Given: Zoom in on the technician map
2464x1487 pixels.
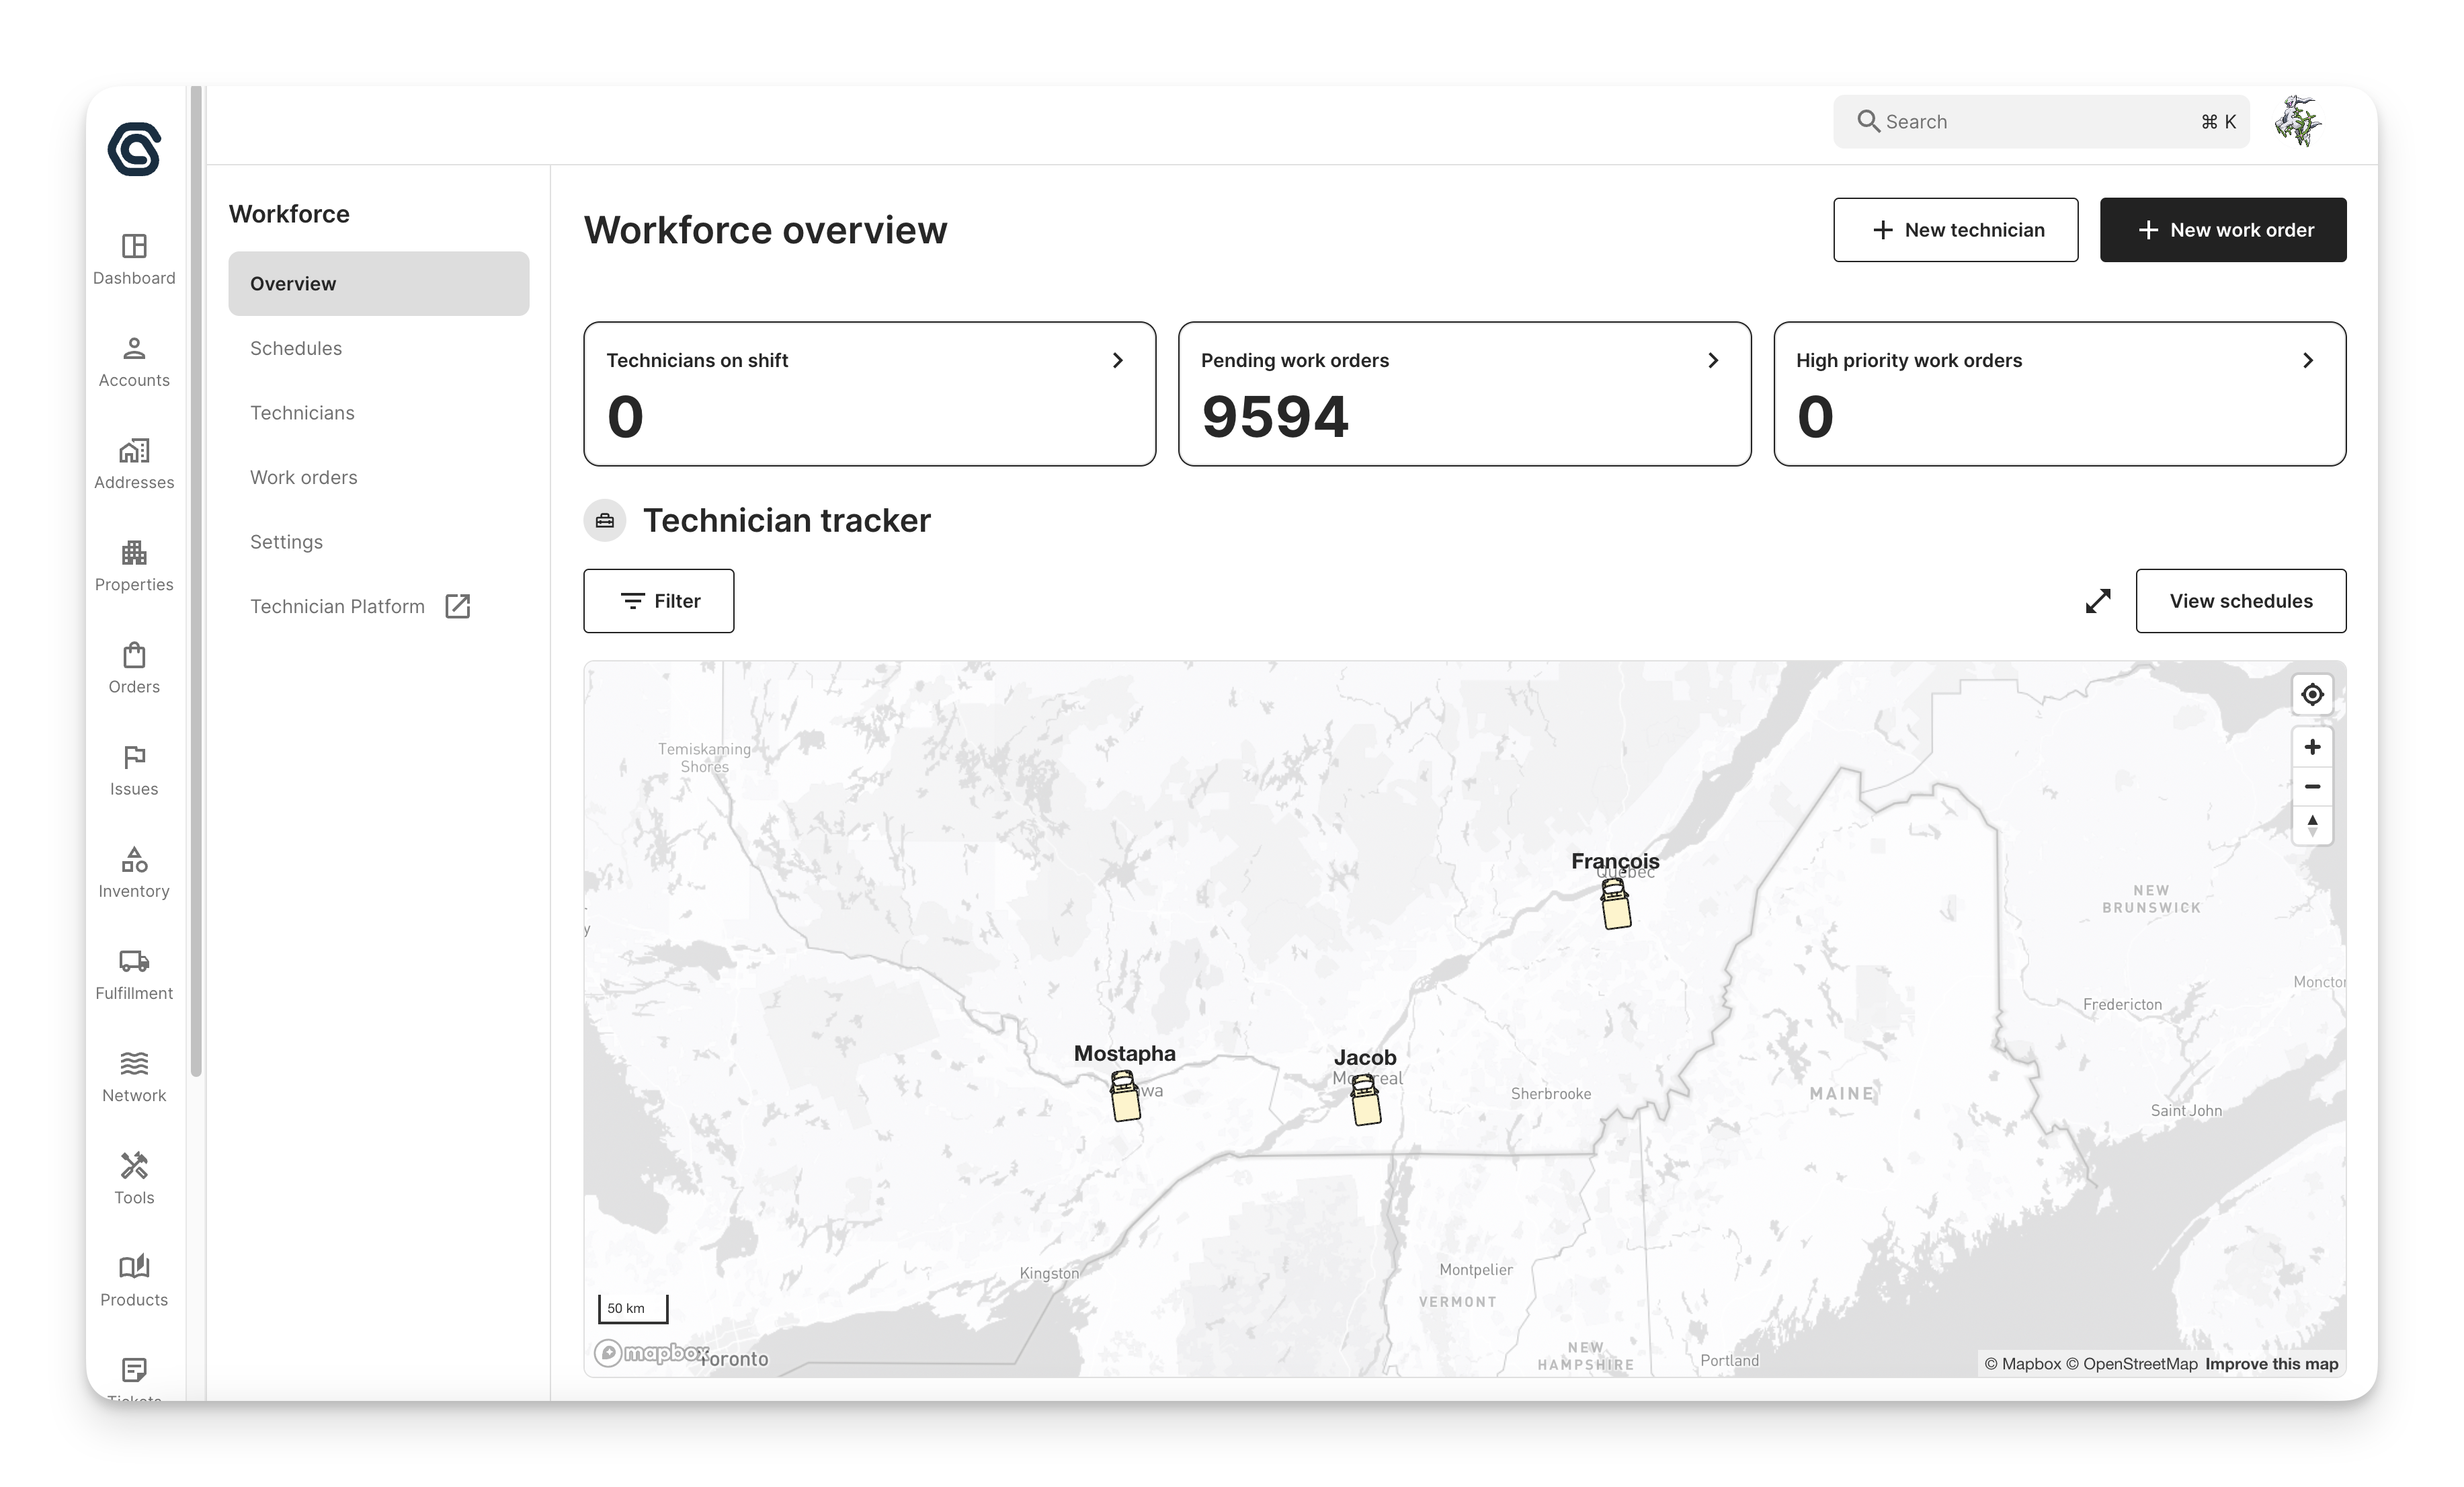Looking at the screenshot, I should [x=2312, y=747].
